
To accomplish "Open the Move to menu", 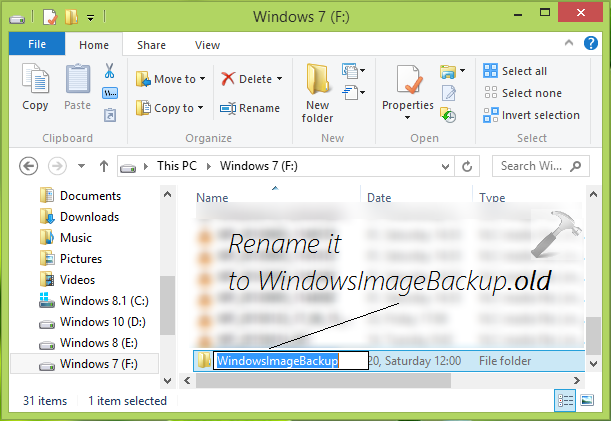I will coord(170,79).
